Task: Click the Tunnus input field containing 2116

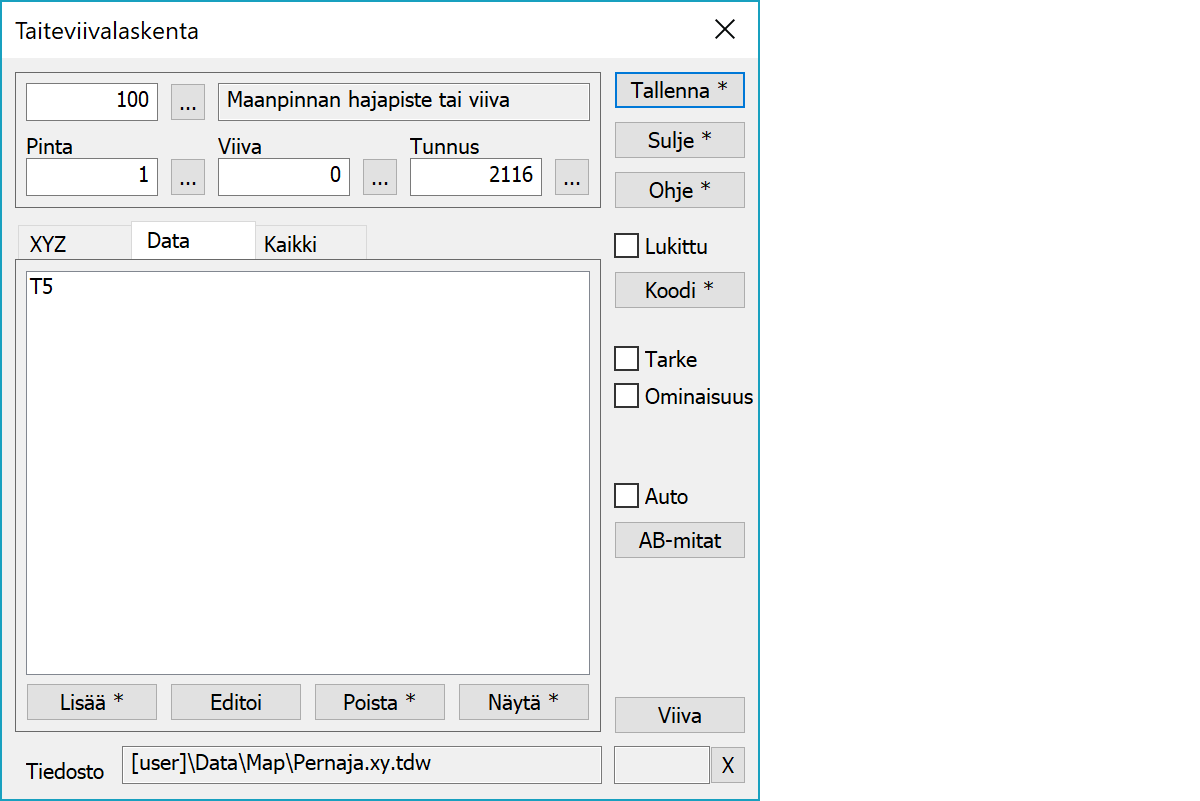Action: pos(476,177)
